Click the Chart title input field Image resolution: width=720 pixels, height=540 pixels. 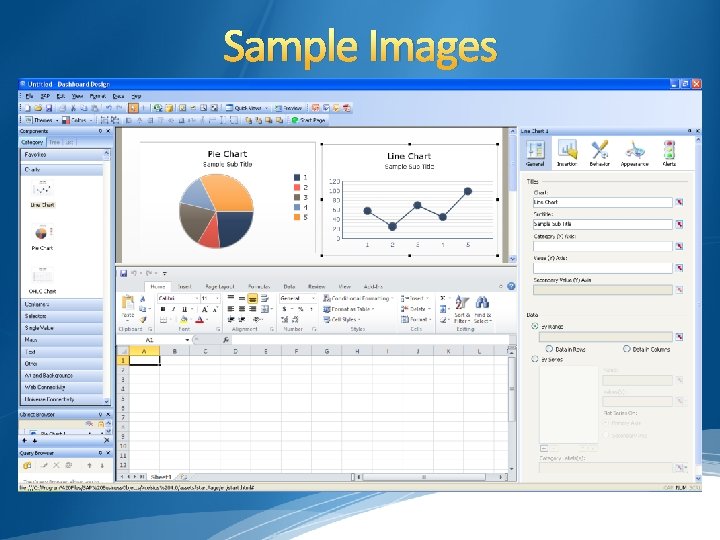(602, 202)
